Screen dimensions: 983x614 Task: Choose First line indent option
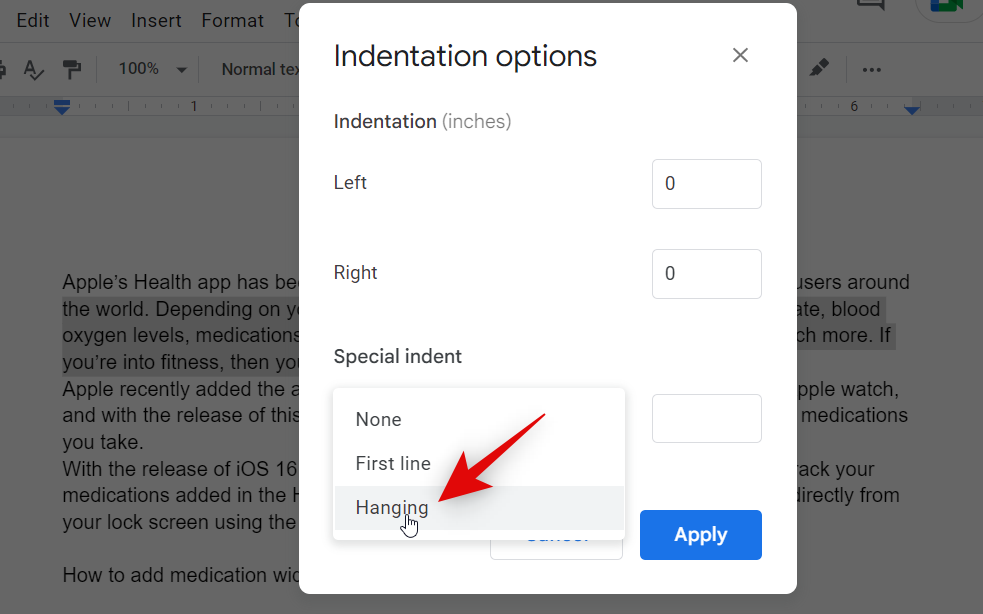point(393,464)
